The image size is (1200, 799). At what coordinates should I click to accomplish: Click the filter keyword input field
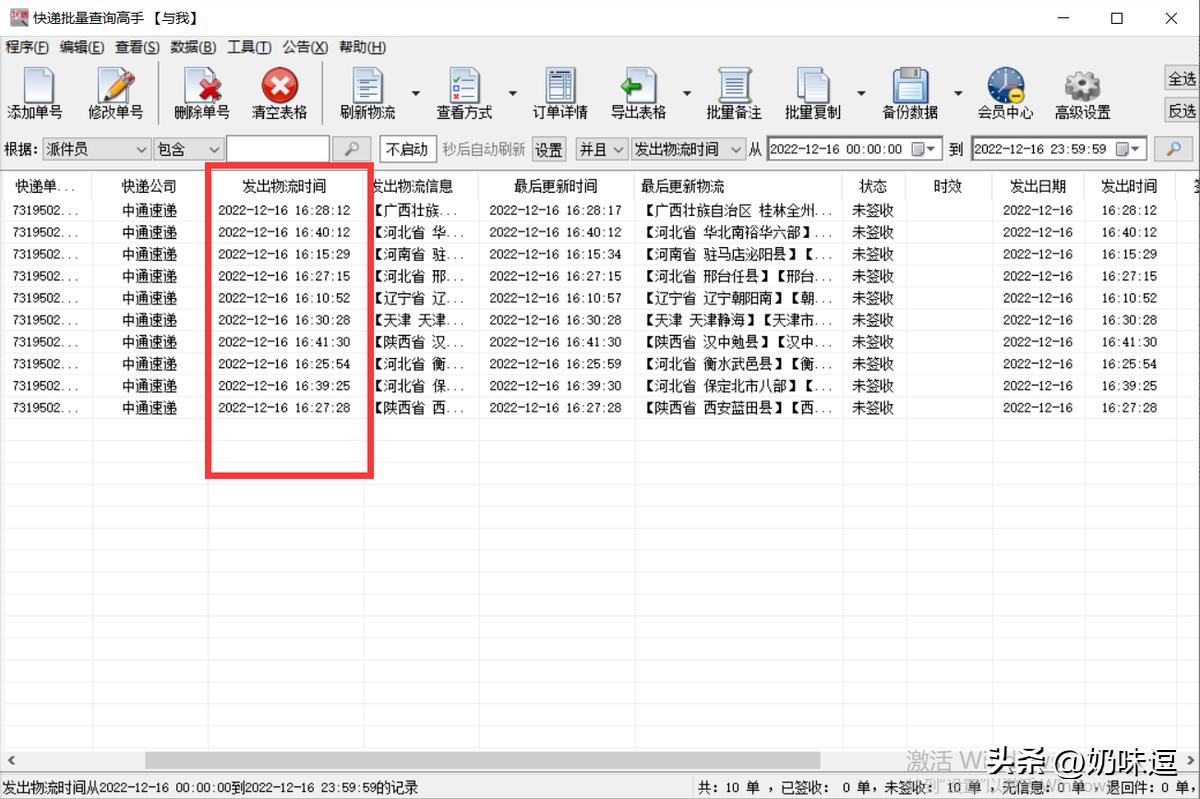pyautogui.click(x=280, y=148)
